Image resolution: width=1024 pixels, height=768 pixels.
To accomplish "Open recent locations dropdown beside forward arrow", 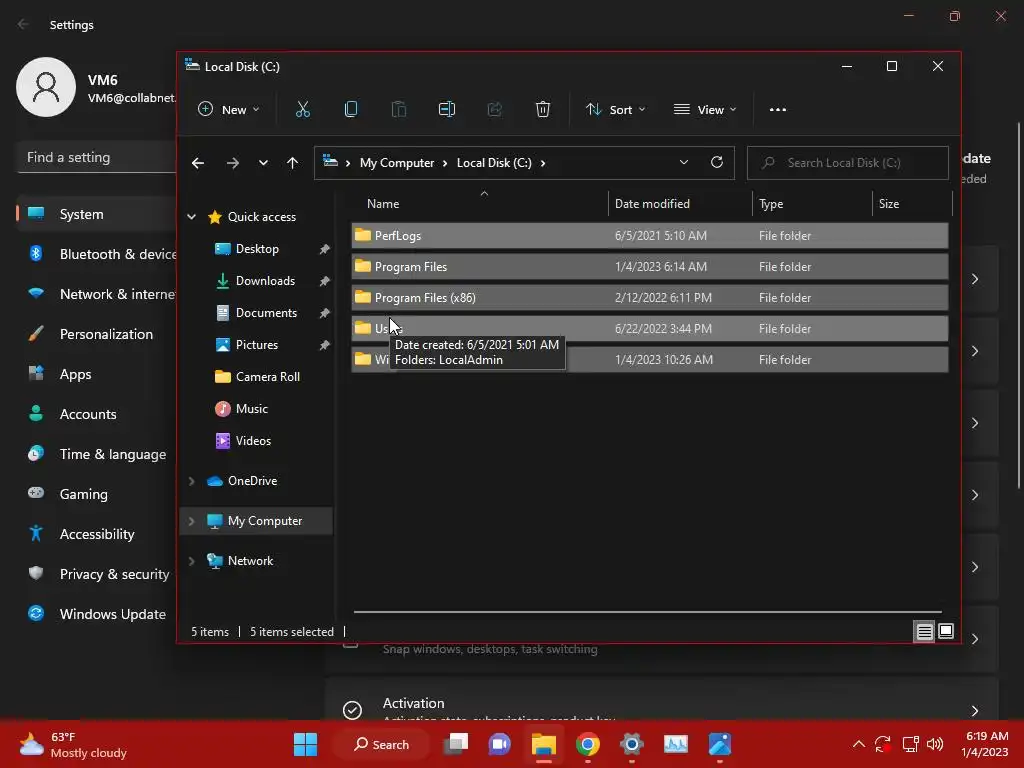I will click(x=263, y=163).
